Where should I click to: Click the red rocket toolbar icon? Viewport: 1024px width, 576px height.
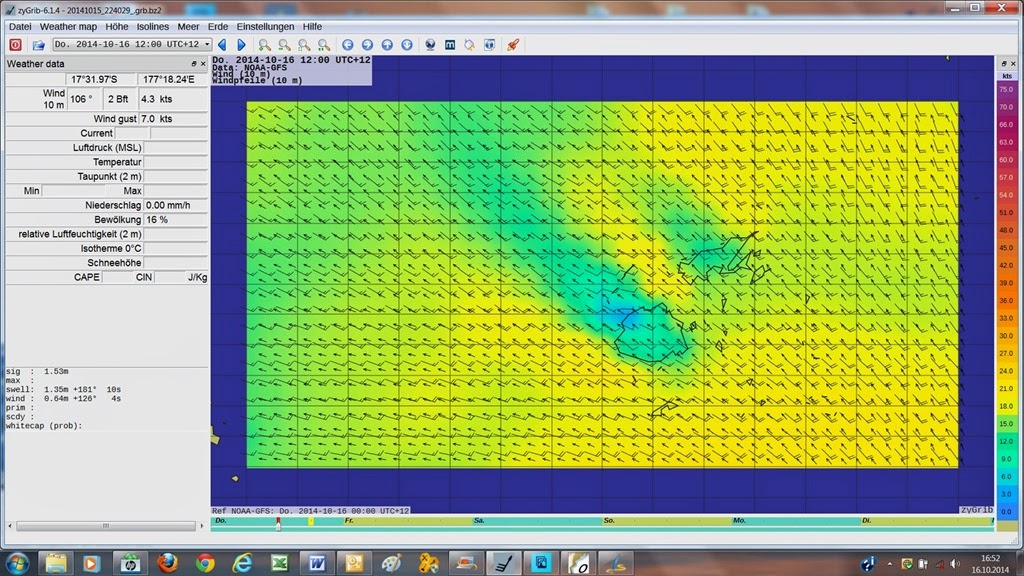[513, 44]
